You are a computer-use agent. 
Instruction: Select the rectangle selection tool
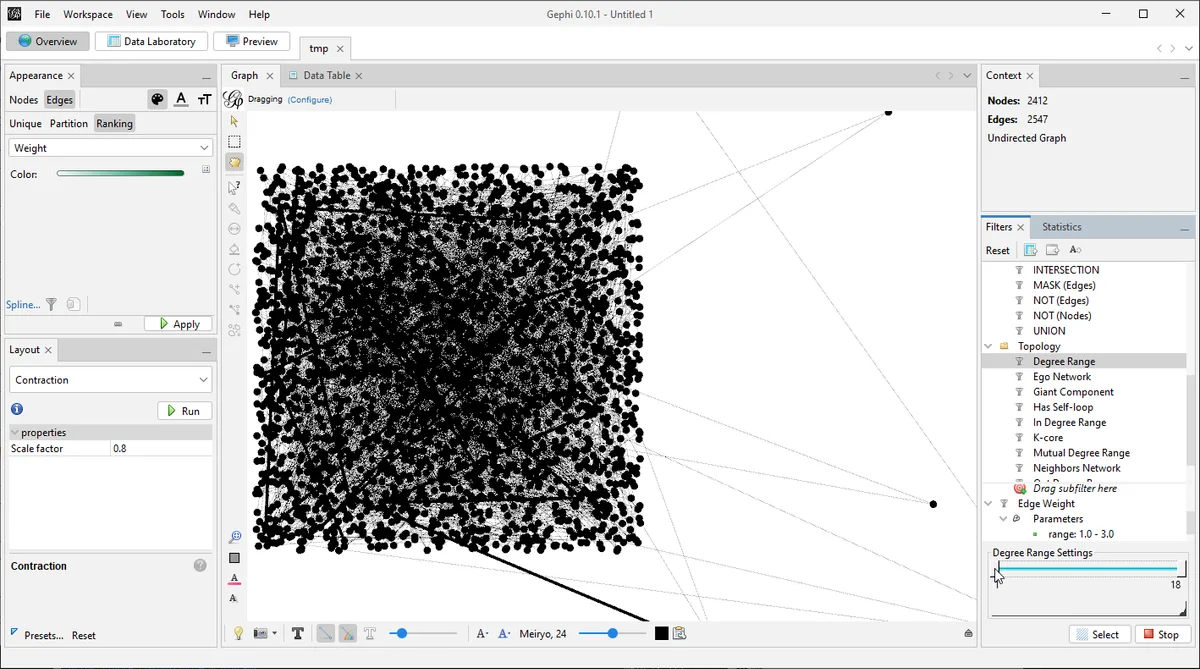point(234,142)
